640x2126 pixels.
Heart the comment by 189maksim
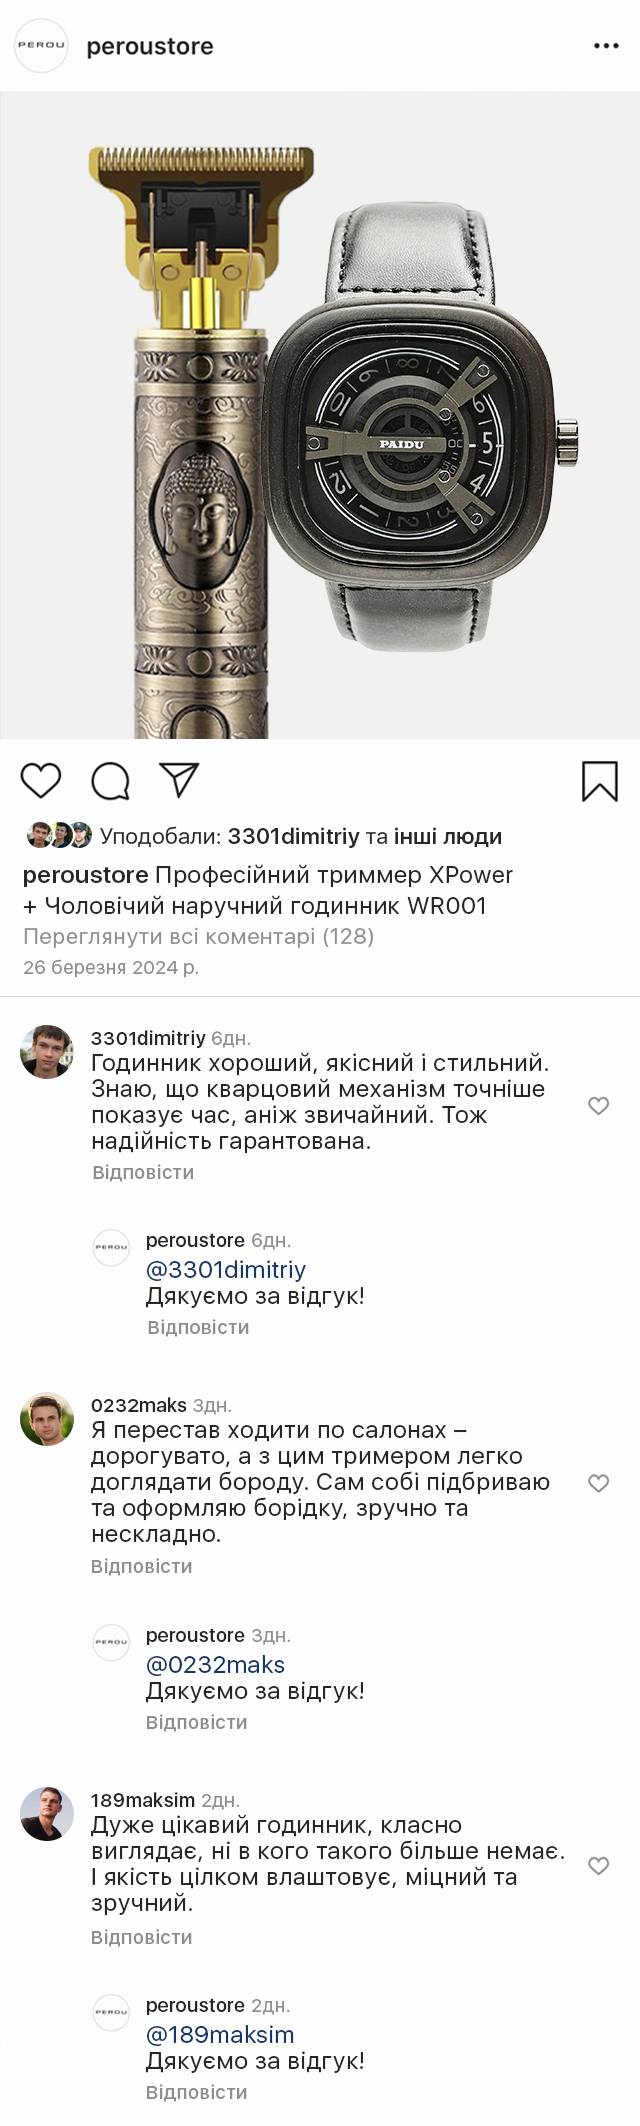598,1865
